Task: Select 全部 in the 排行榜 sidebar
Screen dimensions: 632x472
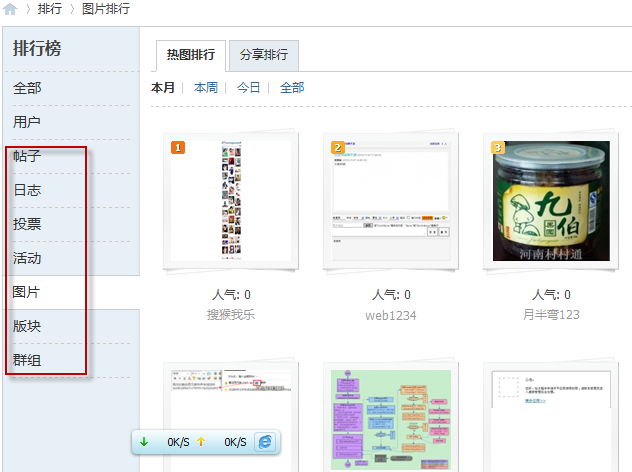Action: coord(27,88)
